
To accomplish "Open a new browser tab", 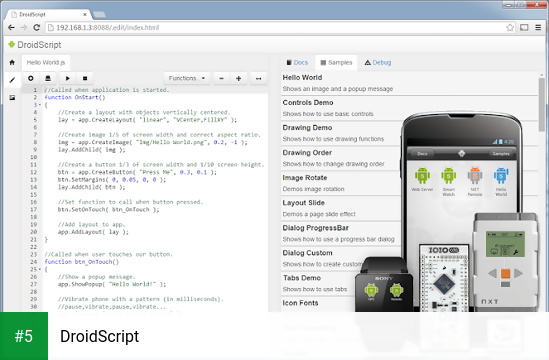I will (99, 14).
